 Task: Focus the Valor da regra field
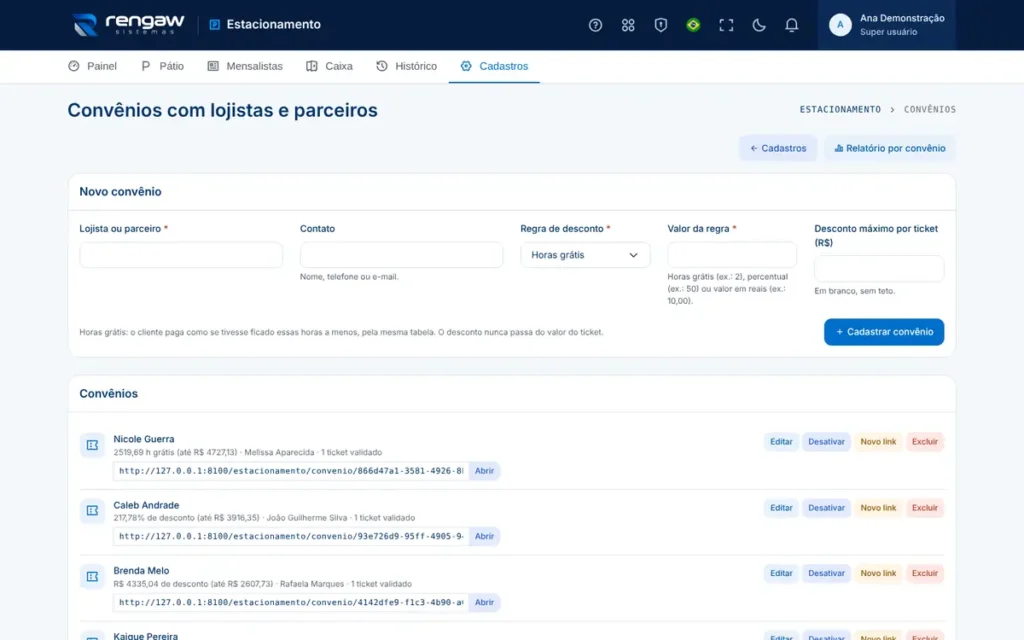[x=731, y=255]
